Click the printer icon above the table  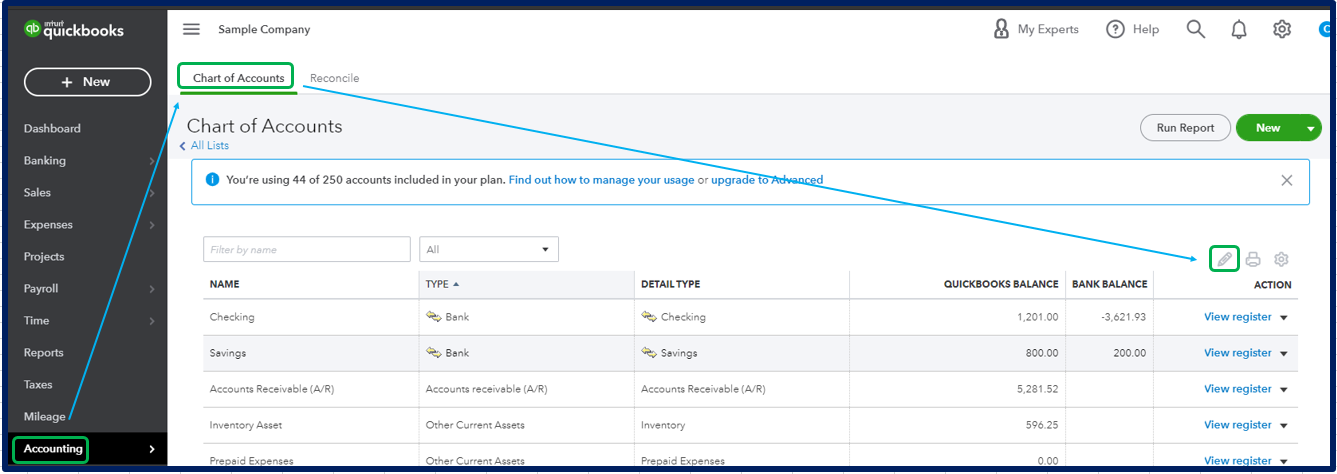click(x=1253, y=259)
